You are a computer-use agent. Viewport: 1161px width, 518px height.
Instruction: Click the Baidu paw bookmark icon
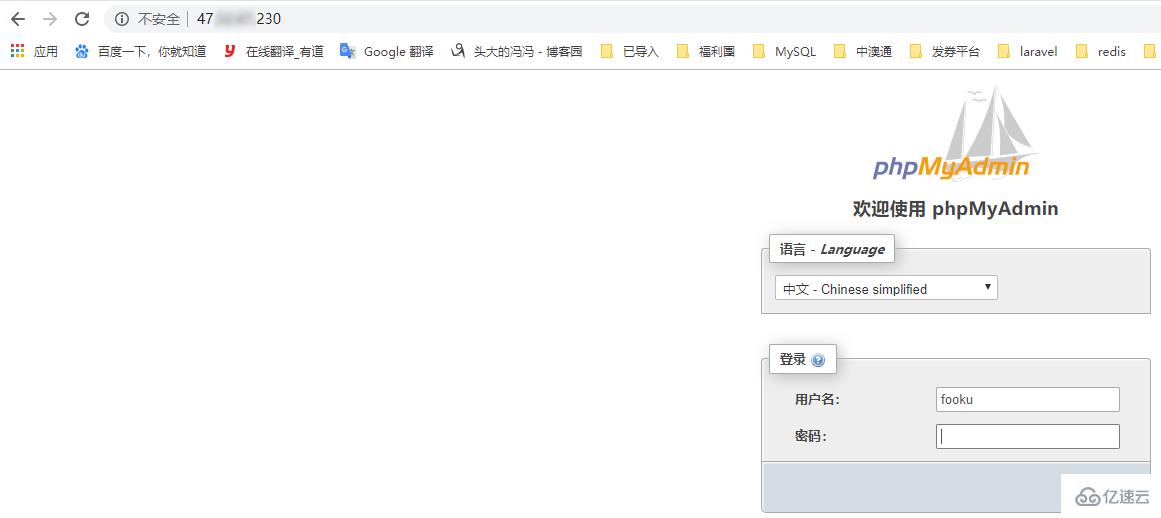pyautogui.click(x=81, y=52)
